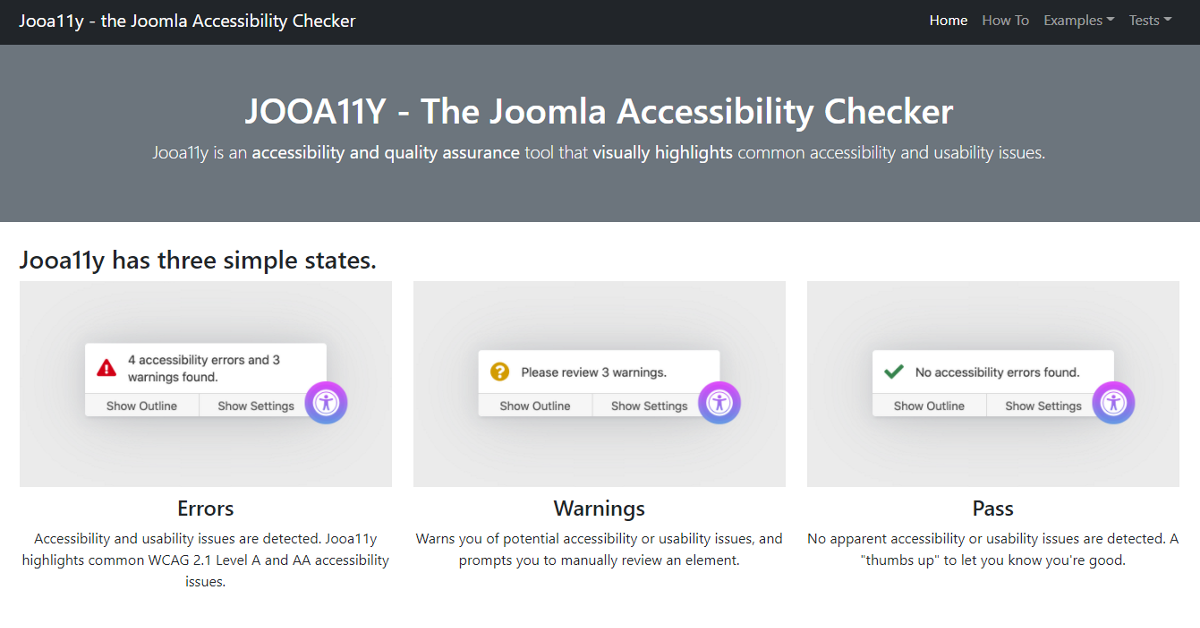This screenshot has height=628, width=1200.
Task: Open the Examples dropdown menu
Action: (x=1079, y=20)
